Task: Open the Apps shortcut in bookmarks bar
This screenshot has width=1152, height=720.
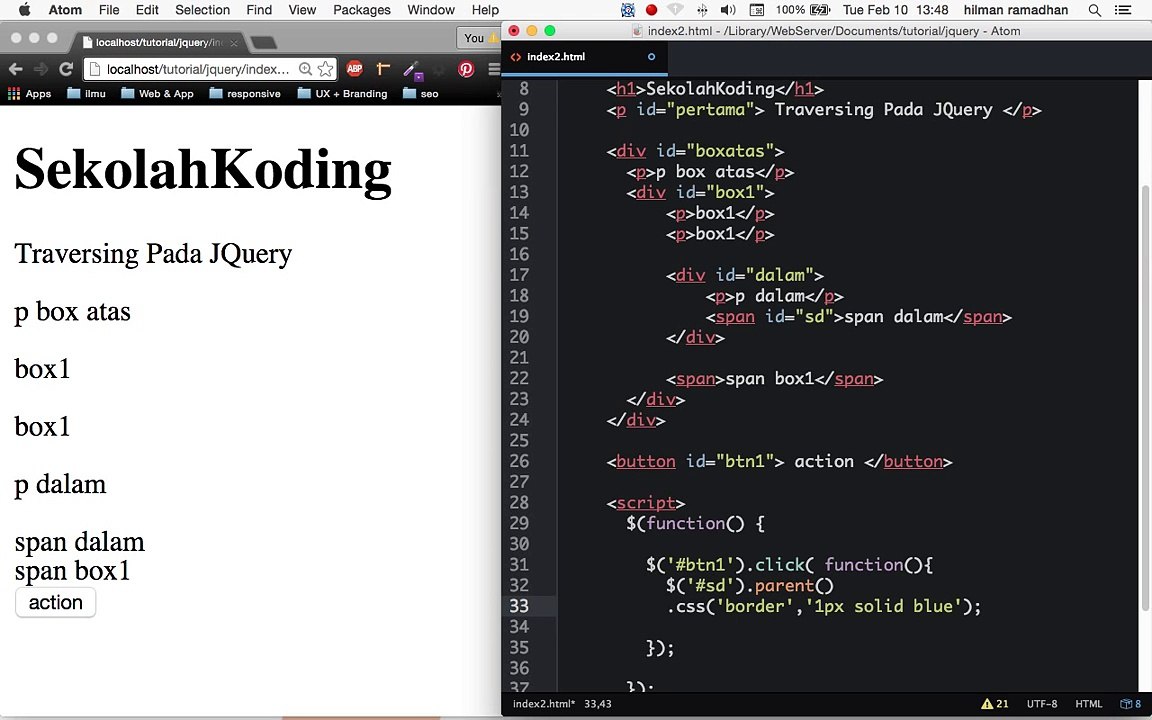Action: (29, 93)
